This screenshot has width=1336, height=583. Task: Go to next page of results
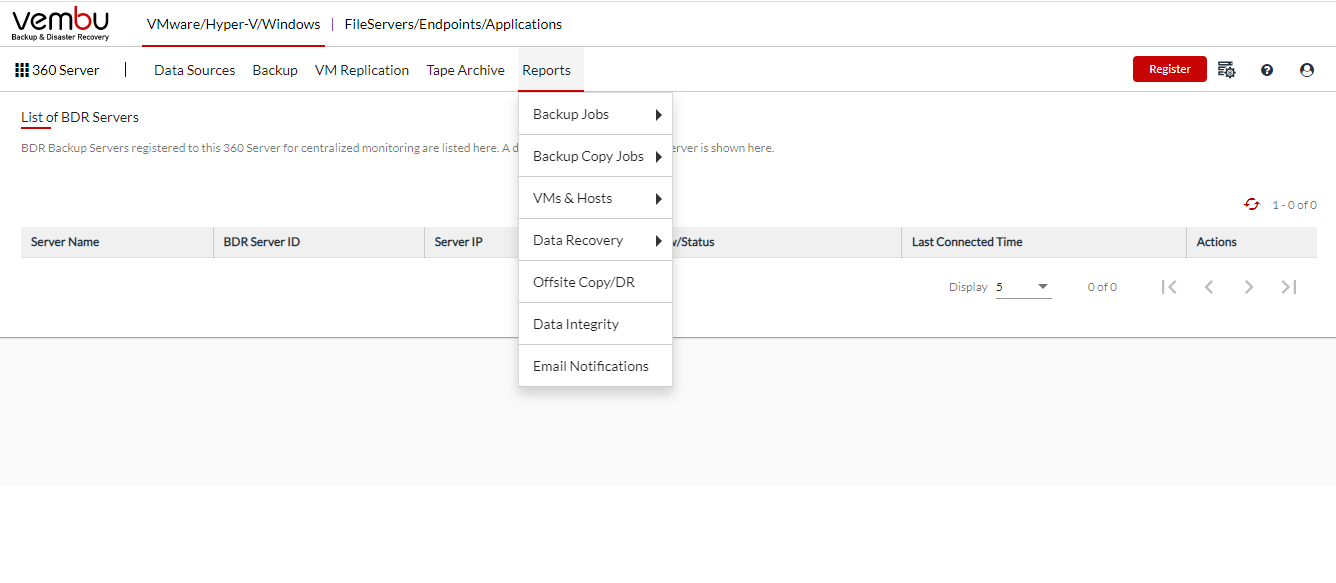[x=1249, y=287]
